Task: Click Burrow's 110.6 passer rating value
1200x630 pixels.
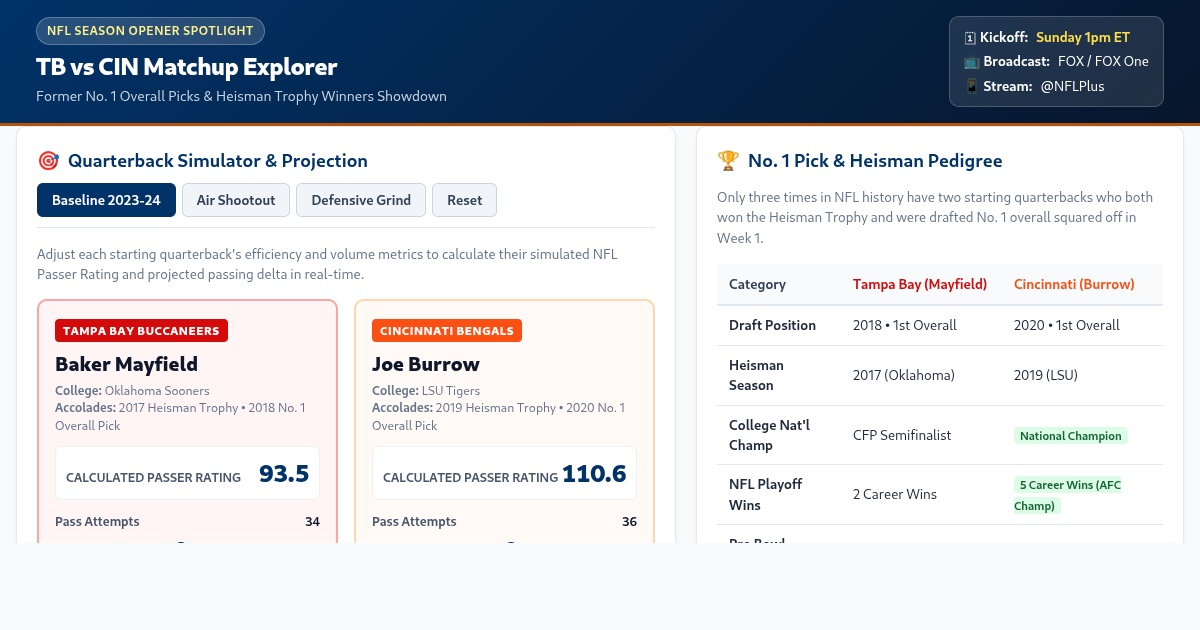Action: pyautogui.click(x=594, y=474)
